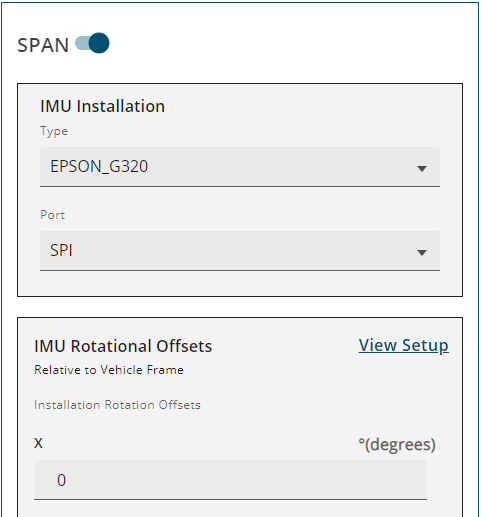This screenshot has width=481, height=517.
Task: Select the SPI value text
Action: (x=61, y=250)
